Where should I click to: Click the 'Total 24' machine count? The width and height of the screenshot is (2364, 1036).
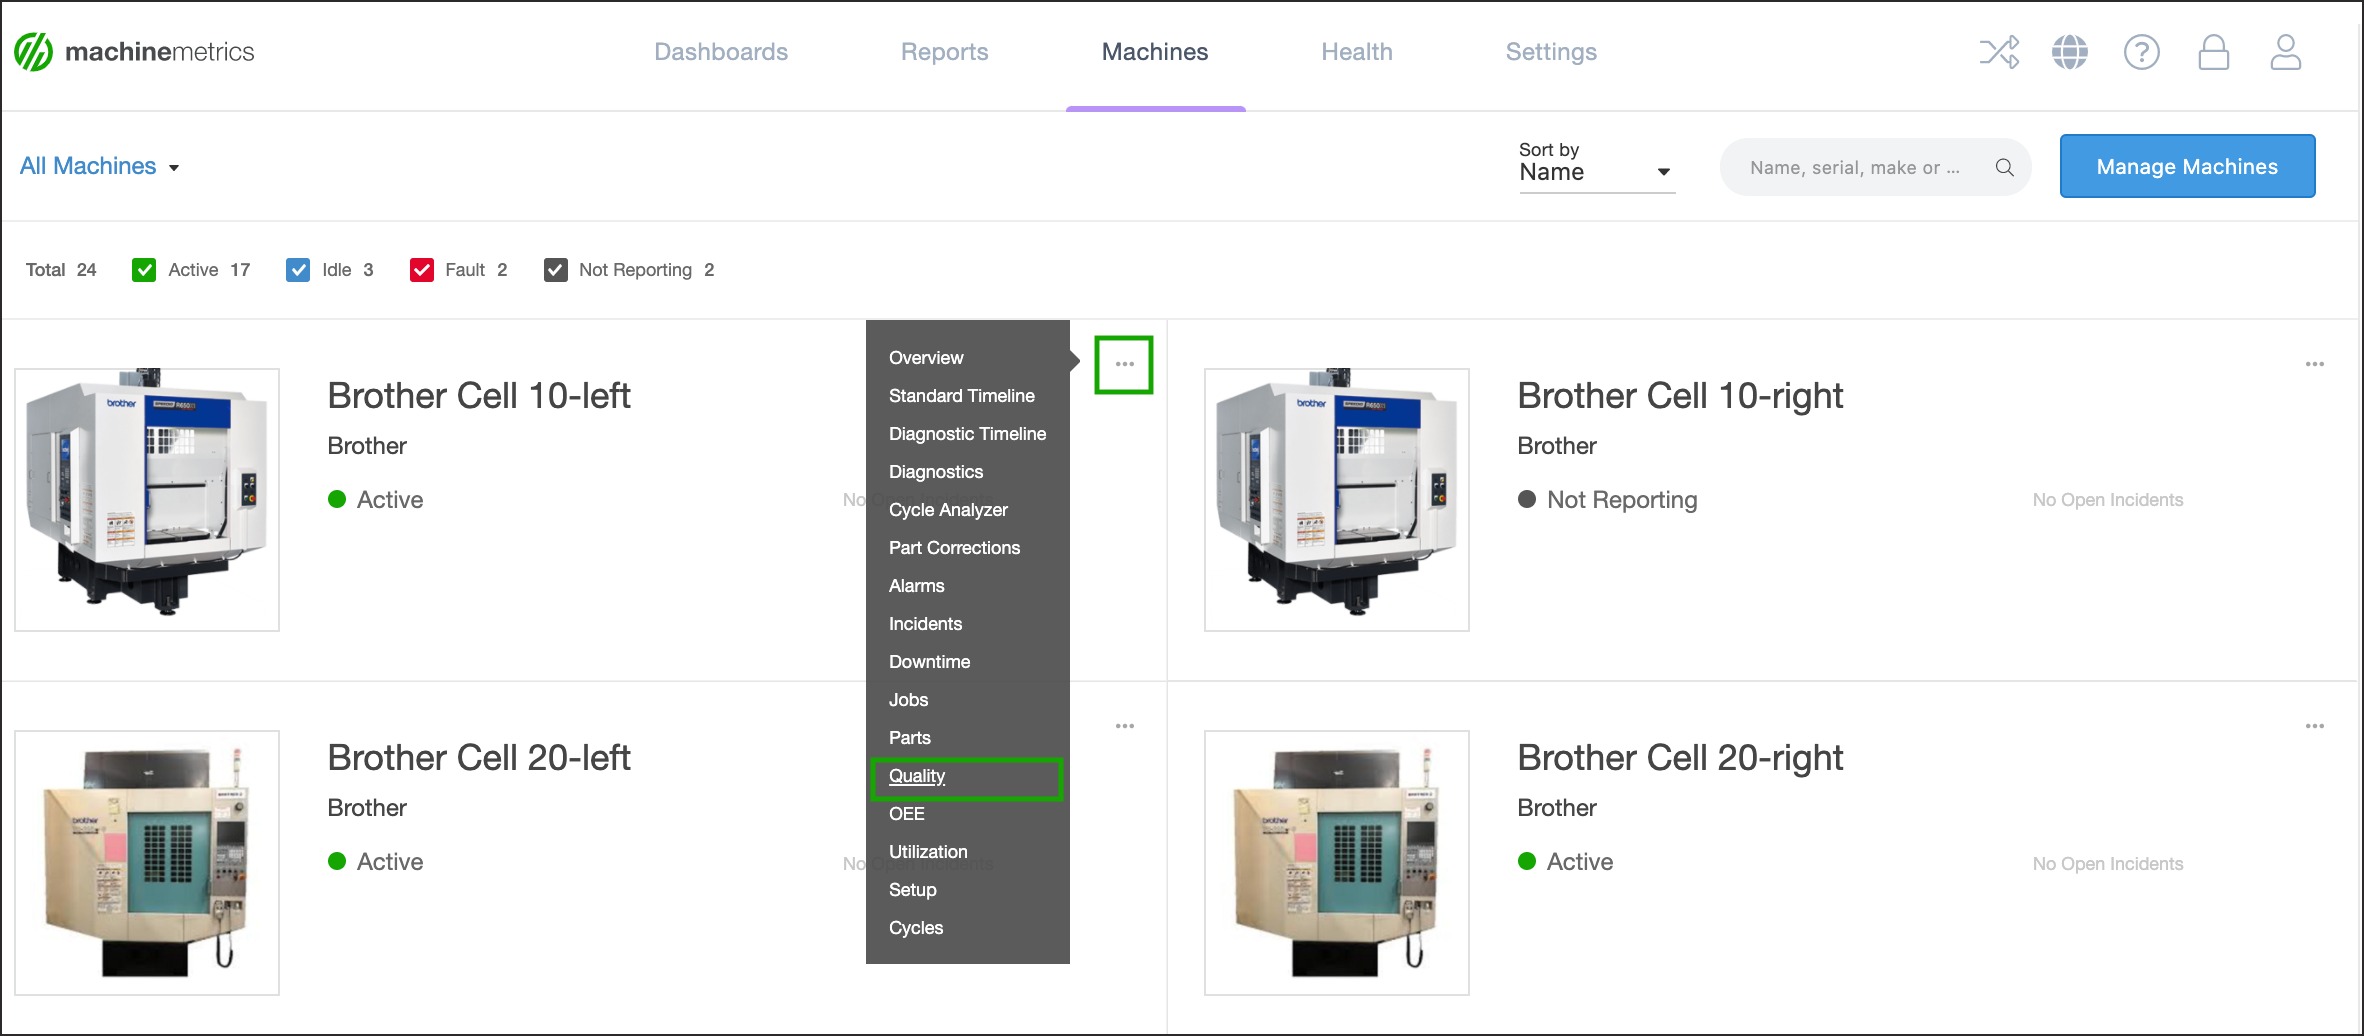61,270
